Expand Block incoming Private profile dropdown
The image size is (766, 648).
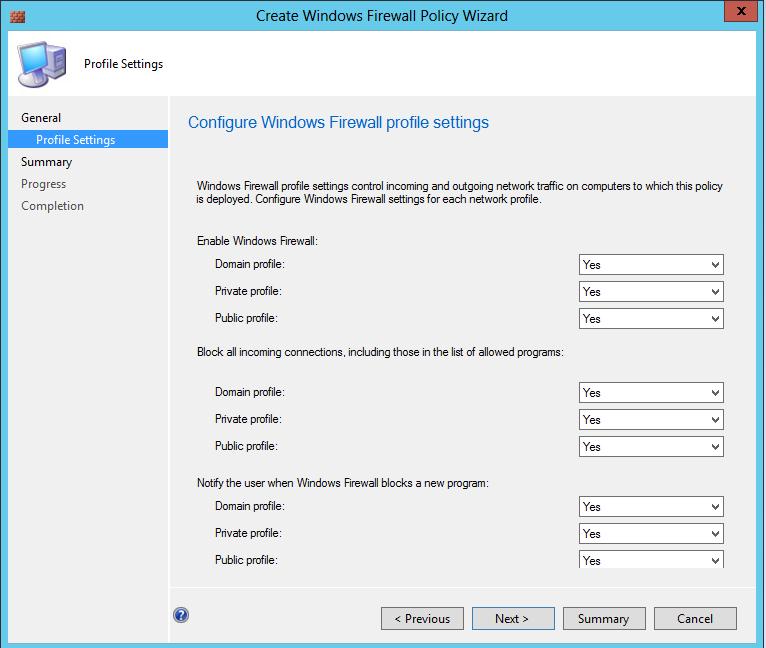click(651, 419)
